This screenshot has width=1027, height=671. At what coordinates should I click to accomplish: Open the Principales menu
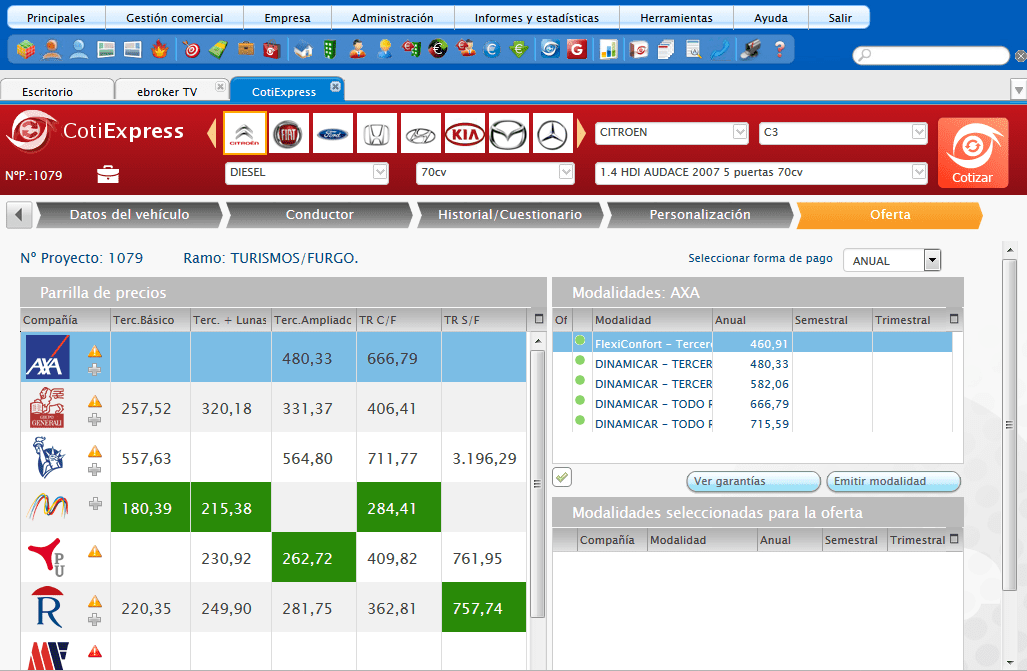[x=56, y=18]
